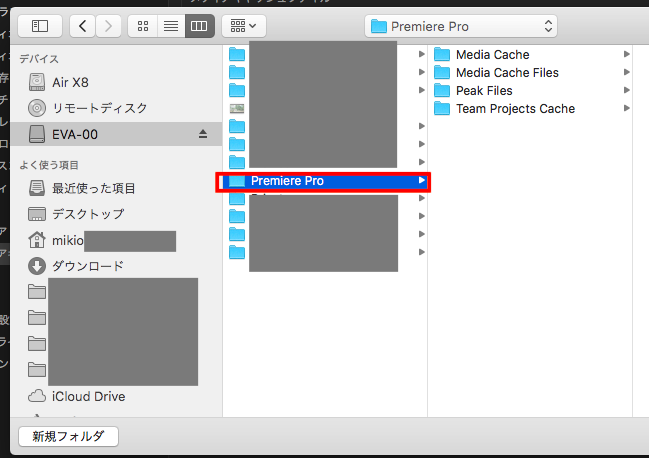Screen dimensions: 649x458
Task: Click the remote disc icon
Action: tap(37, 108)
